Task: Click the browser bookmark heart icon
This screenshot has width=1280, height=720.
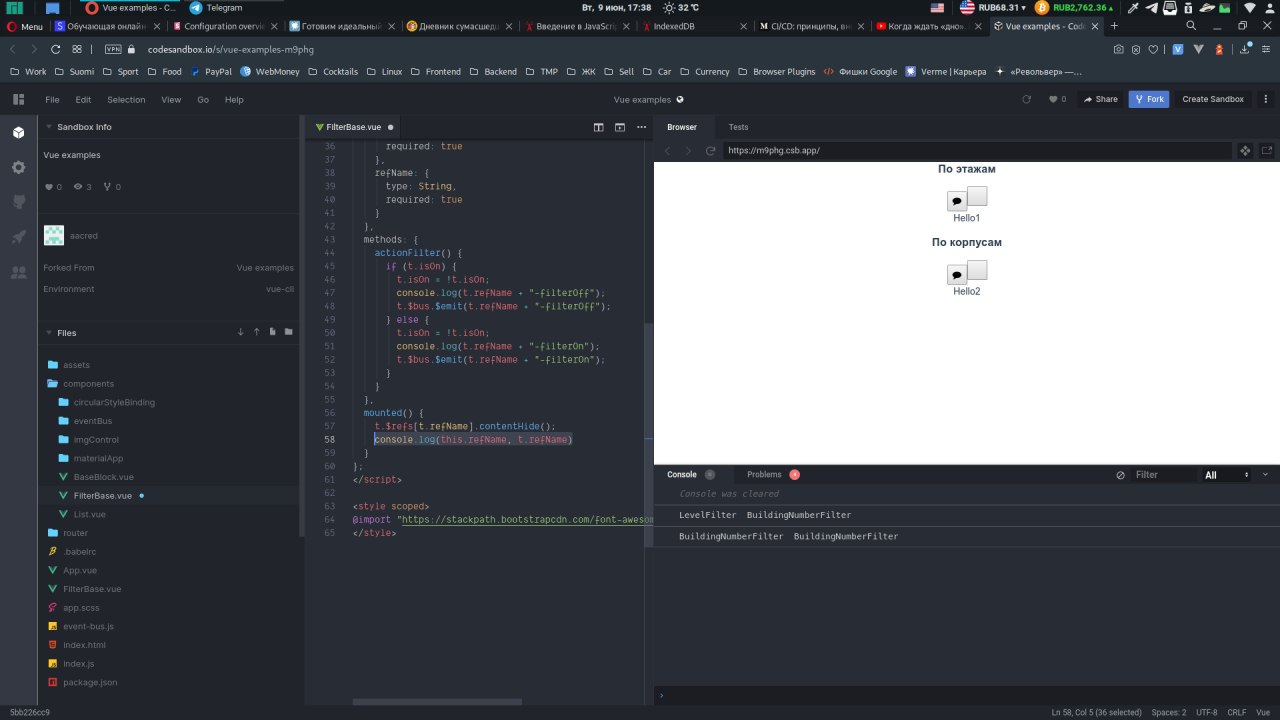Action: pyautogui.click(x=1153, y=48)
